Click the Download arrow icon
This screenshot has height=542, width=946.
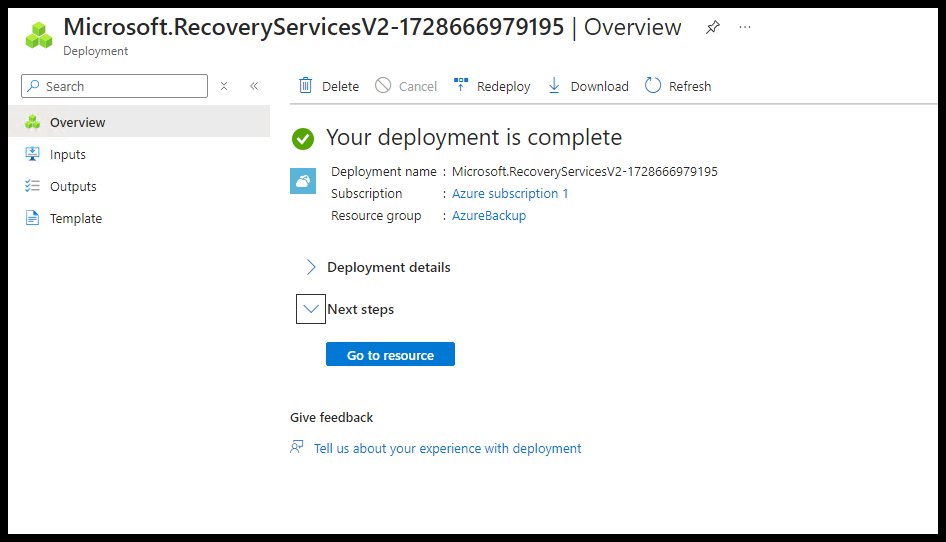554,86
